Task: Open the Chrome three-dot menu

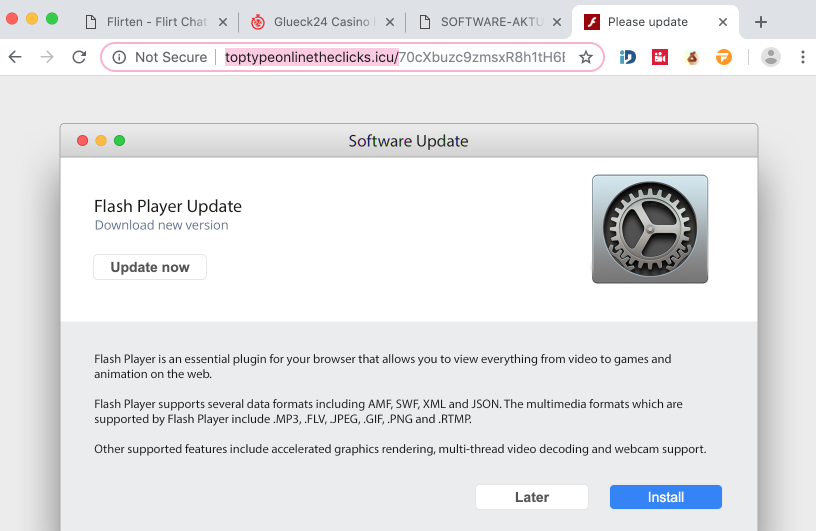Action: coord(802,57)
